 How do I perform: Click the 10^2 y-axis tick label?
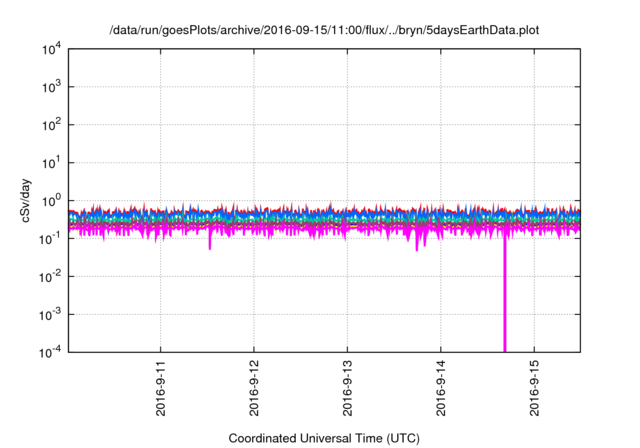click(x=51, y=124)
